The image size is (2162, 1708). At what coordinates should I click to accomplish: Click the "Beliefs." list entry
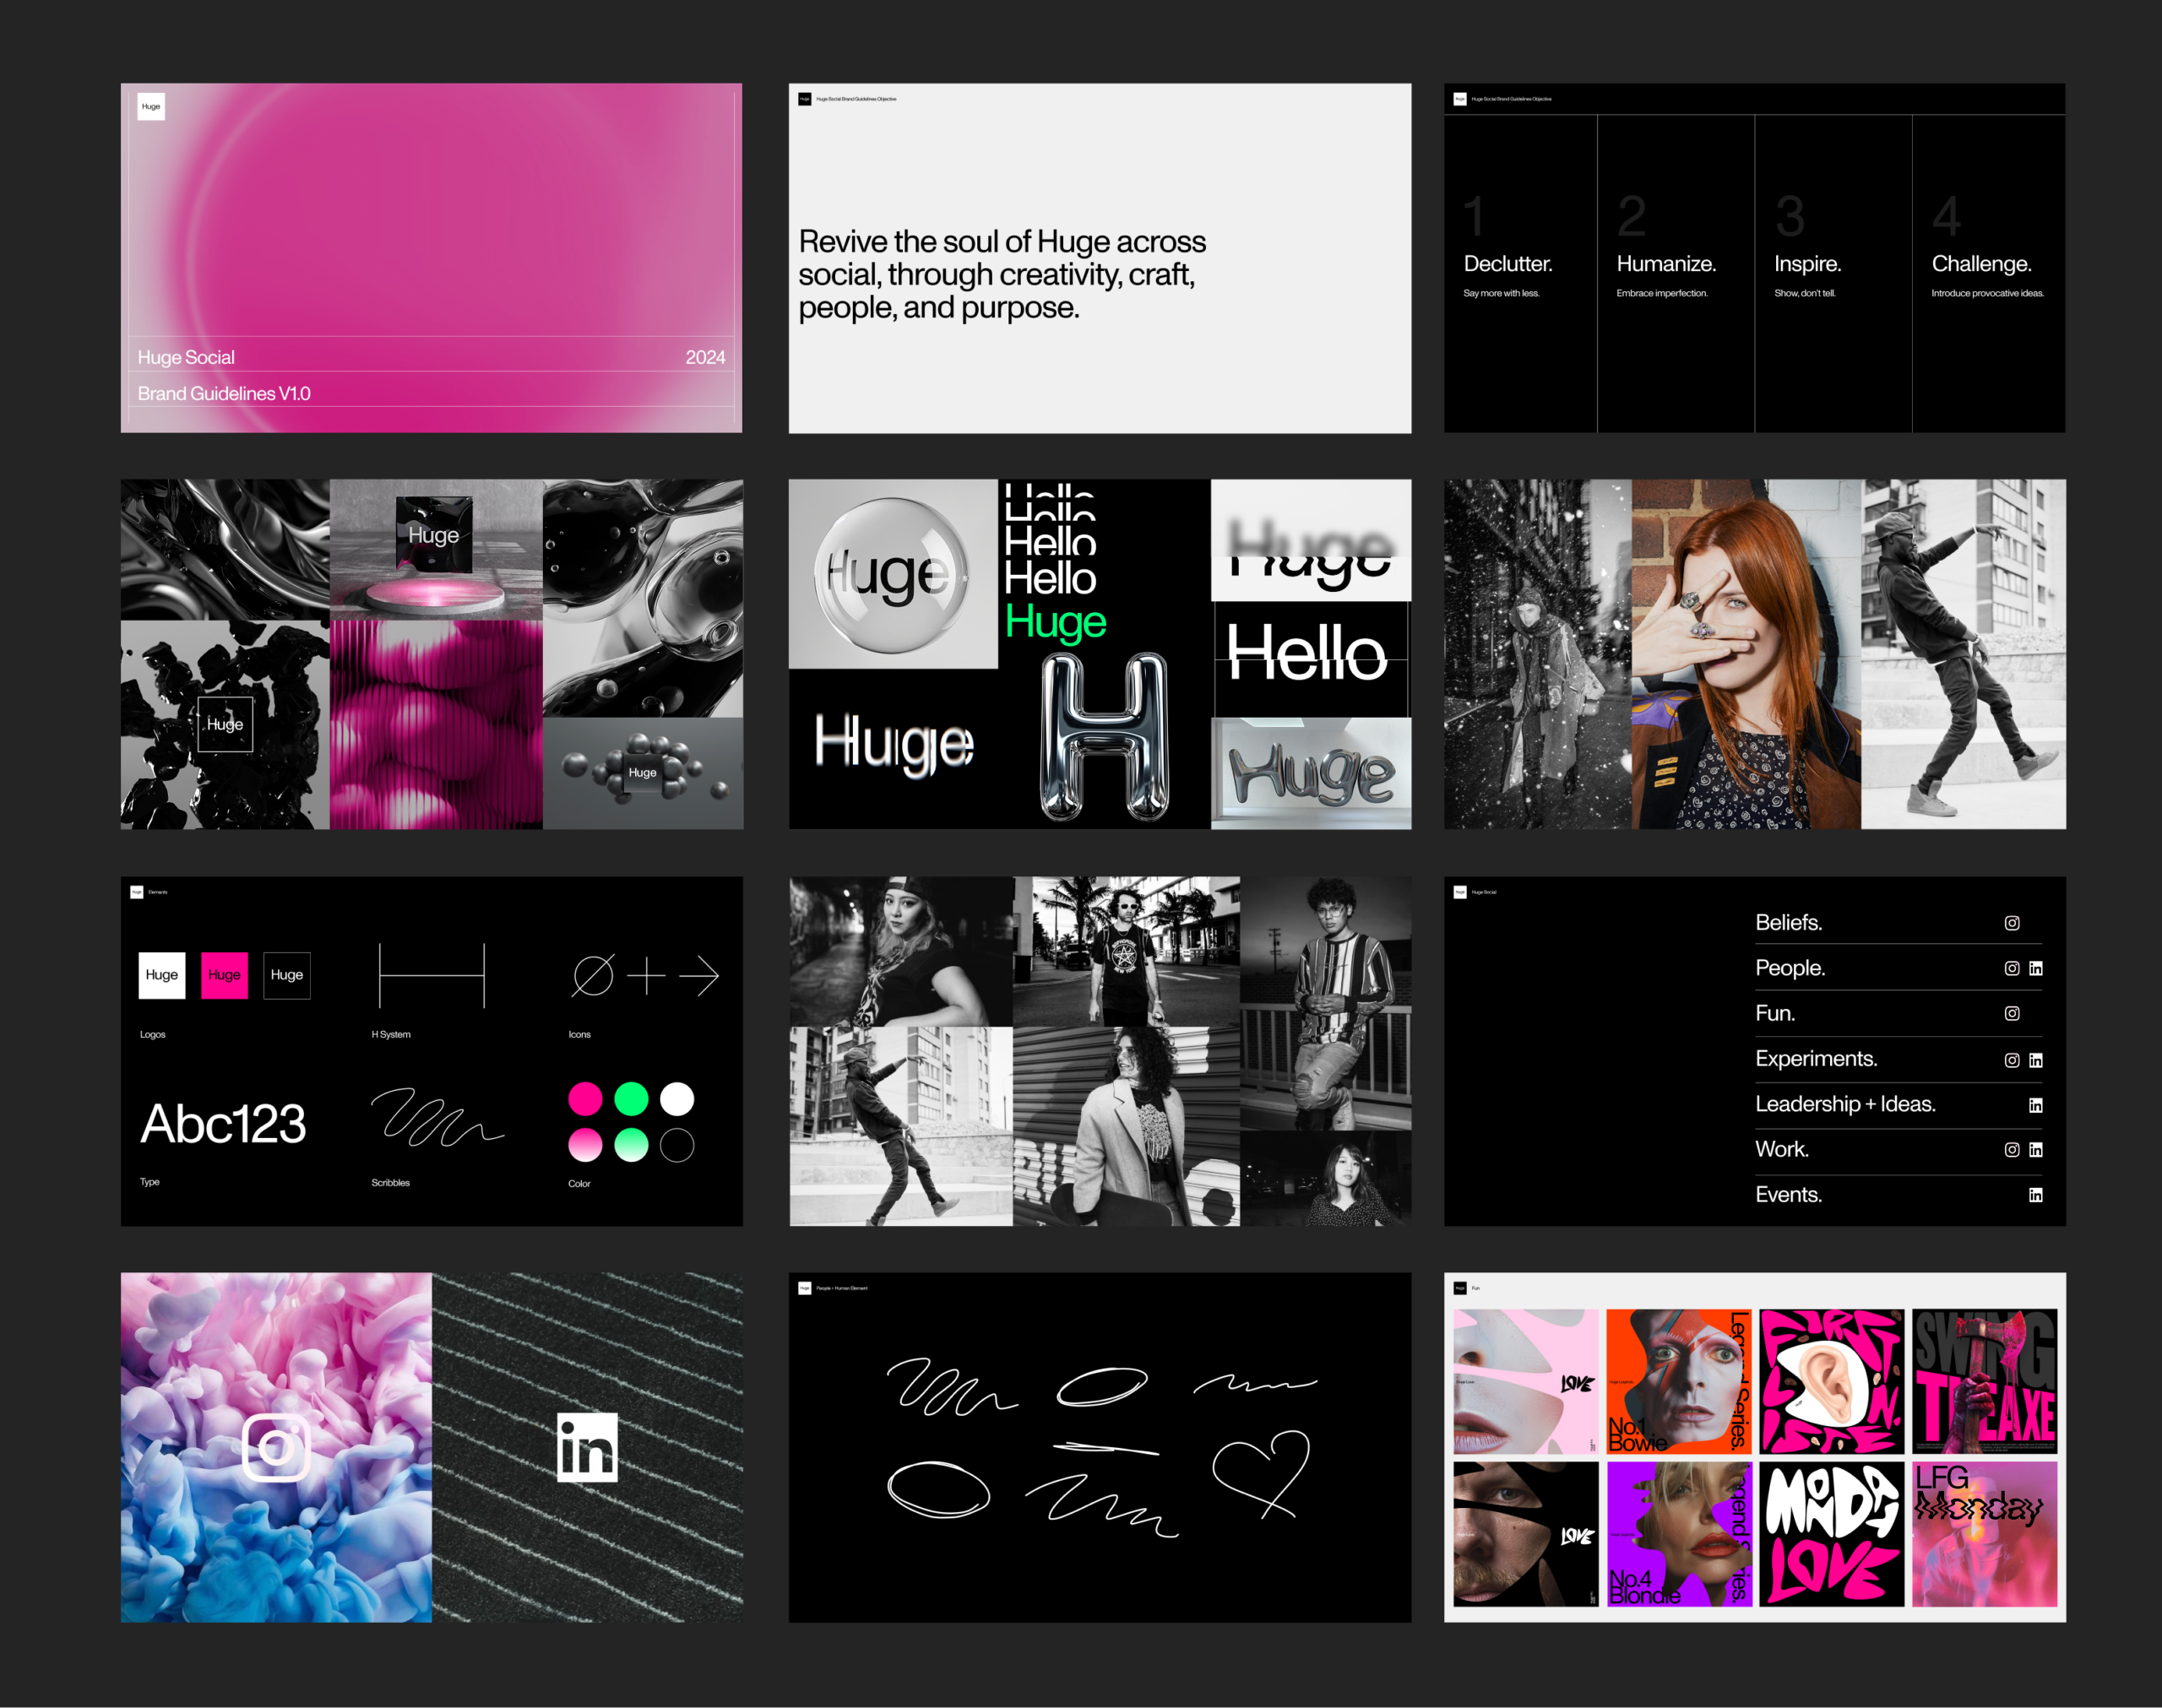click(x=1789, y=923)
